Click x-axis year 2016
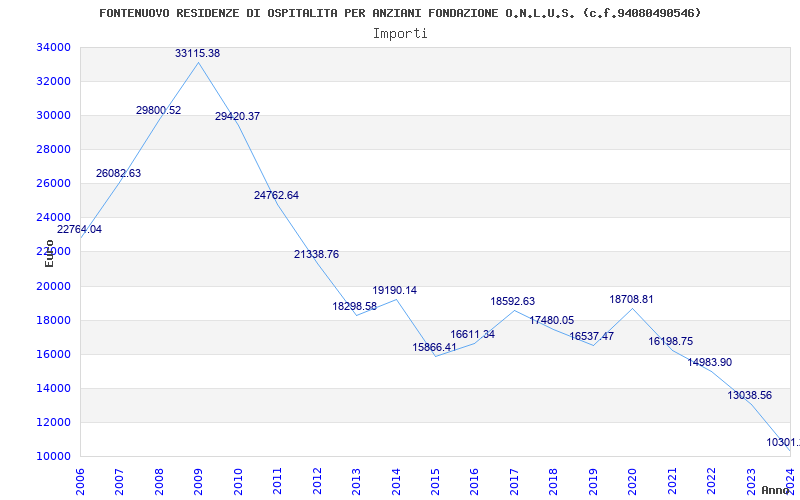800x500 pixels. pos(474,481)
